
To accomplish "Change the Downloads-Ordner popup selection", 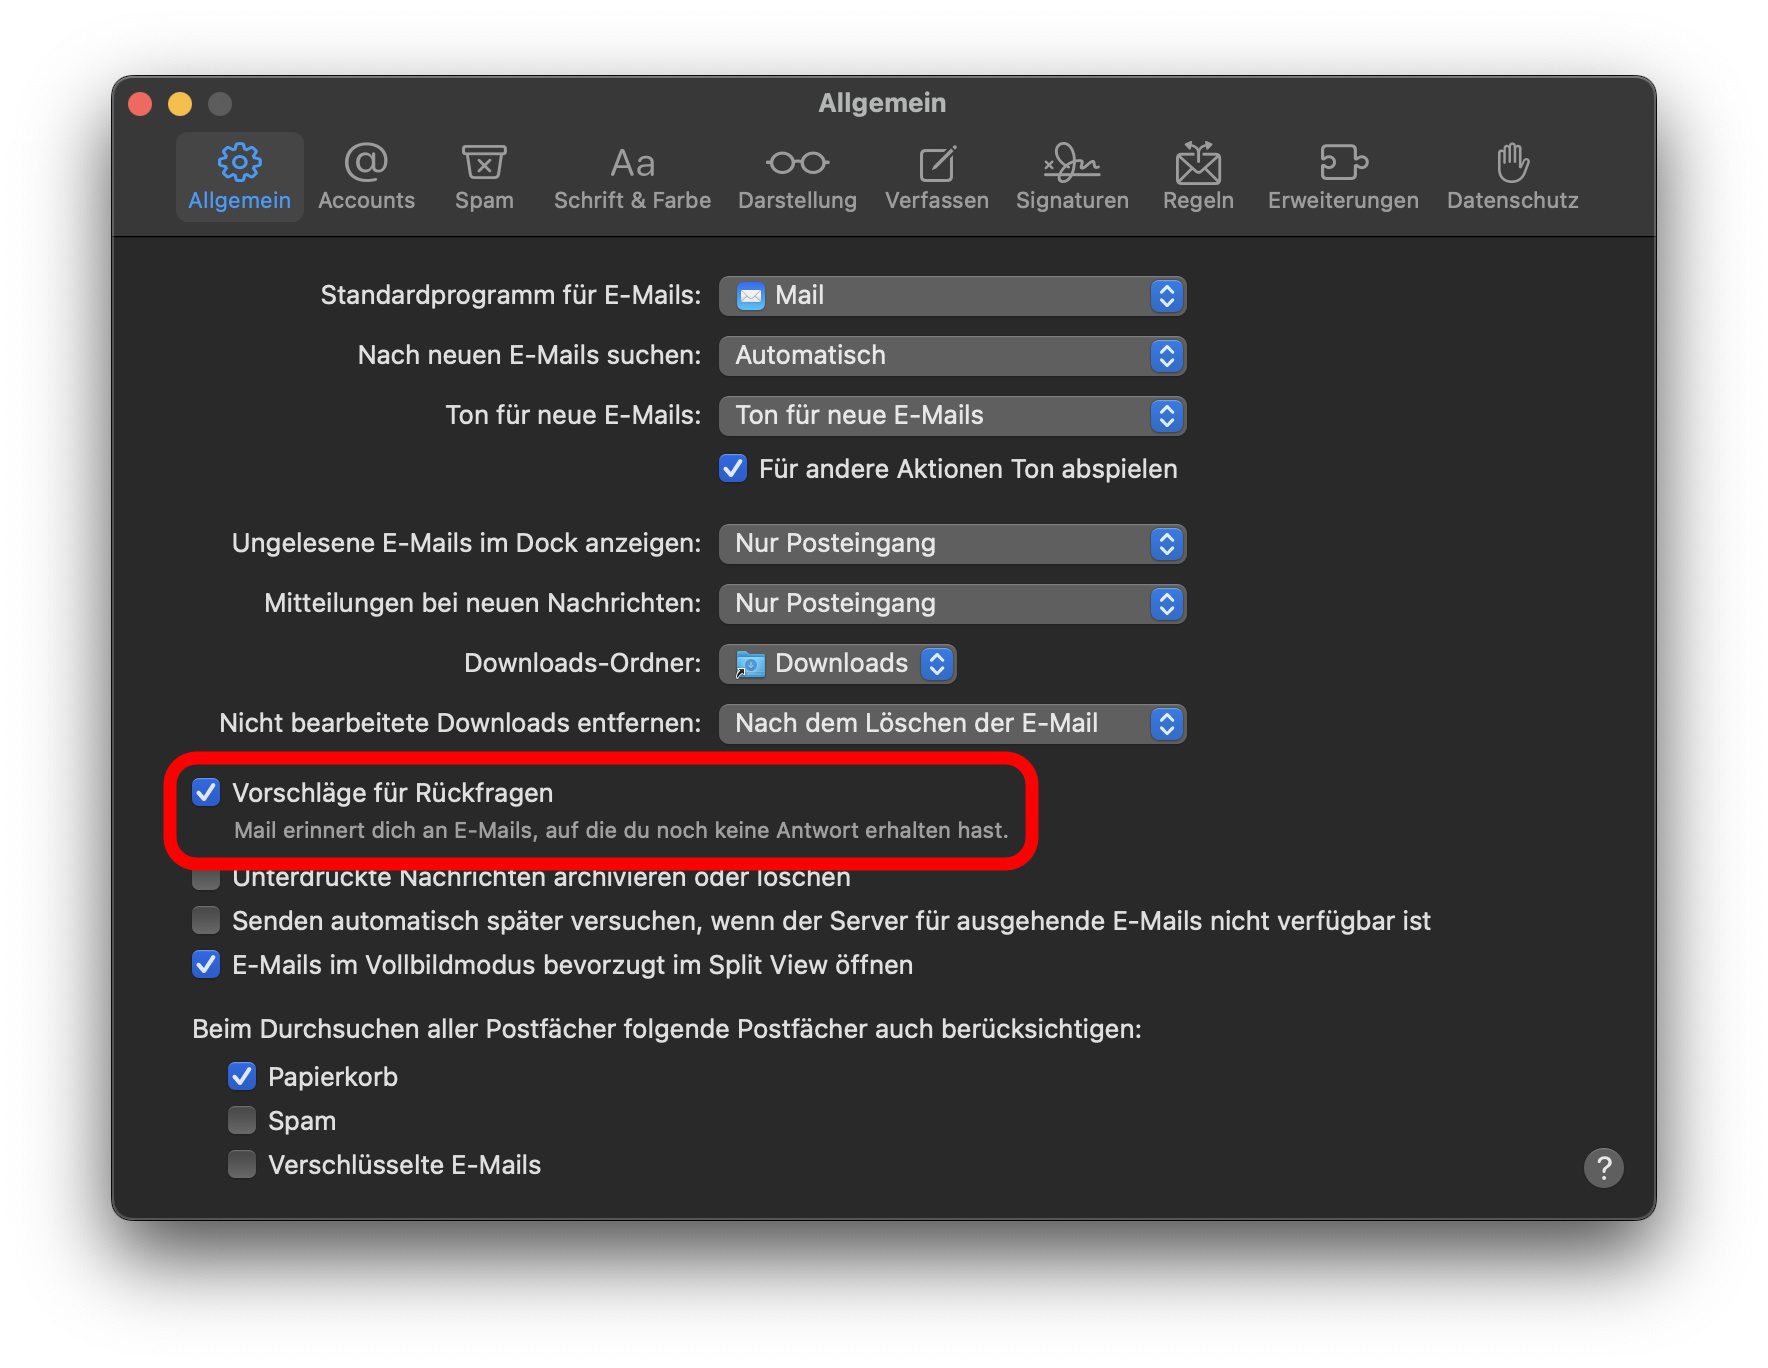I will pyautogui.click(x=838, y=664).
